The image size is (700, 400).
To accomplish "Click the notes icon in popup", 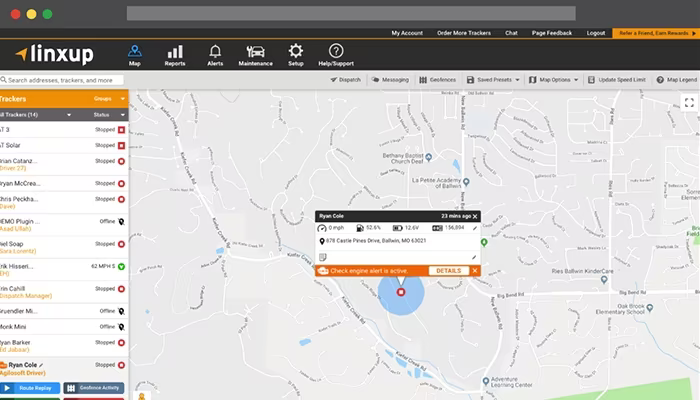I will click(323, 257).
